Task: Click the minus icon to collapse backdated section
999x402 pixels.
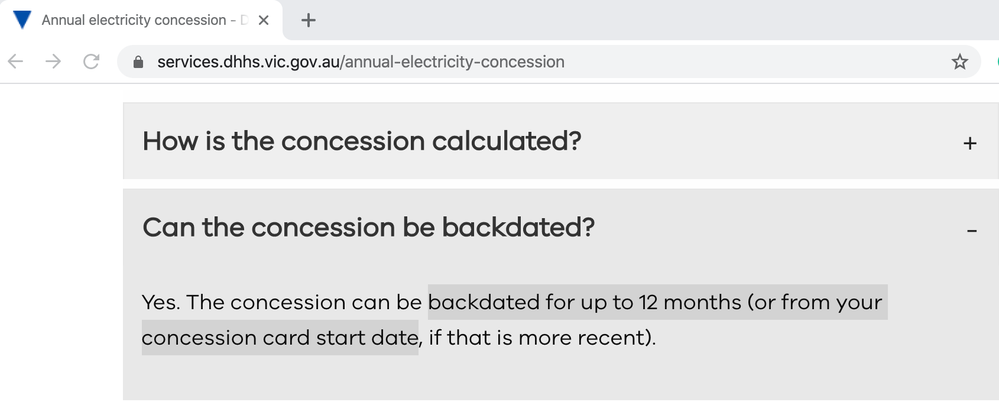Action: click(971, 231)
